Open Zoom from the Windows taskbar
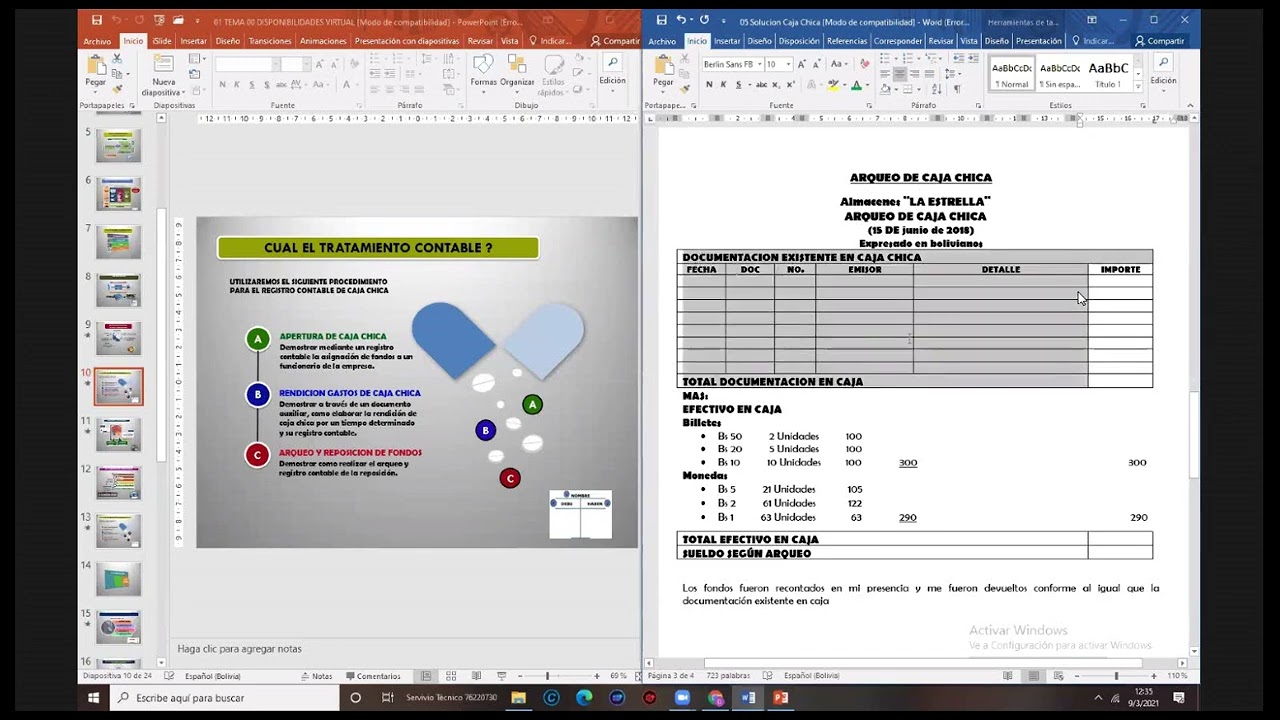Image resolution: width=1280 pixels, height=720 pixels. tap(682, 697)
